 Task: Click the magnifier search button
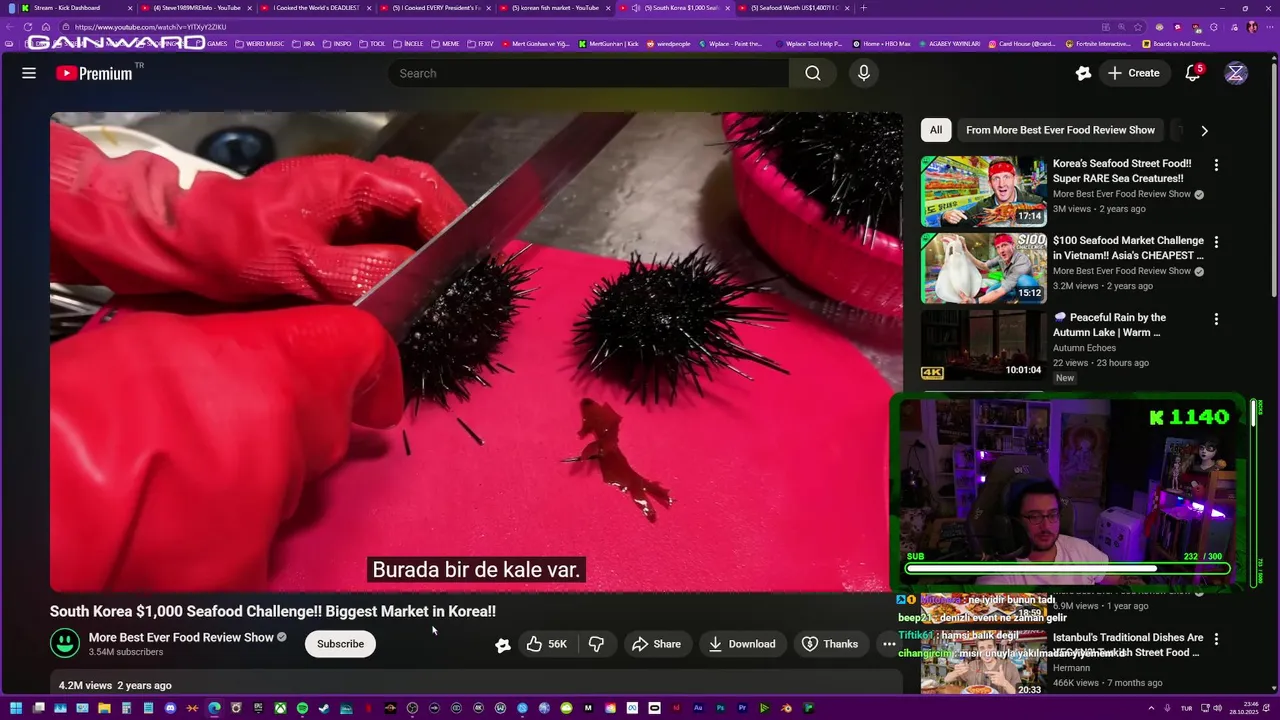(813, 73)
